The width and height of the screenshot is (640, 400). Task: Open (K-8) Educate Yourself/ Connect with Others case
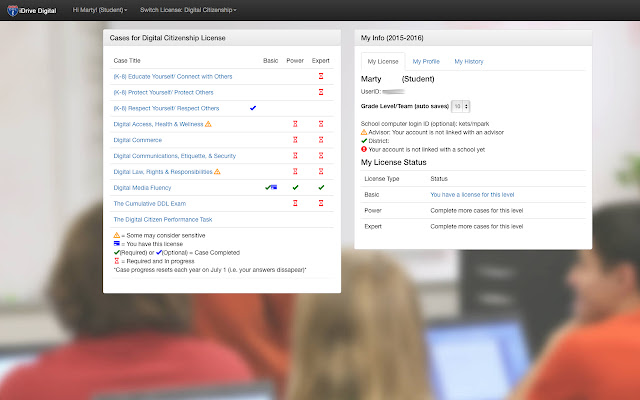(x=173, y=76)
